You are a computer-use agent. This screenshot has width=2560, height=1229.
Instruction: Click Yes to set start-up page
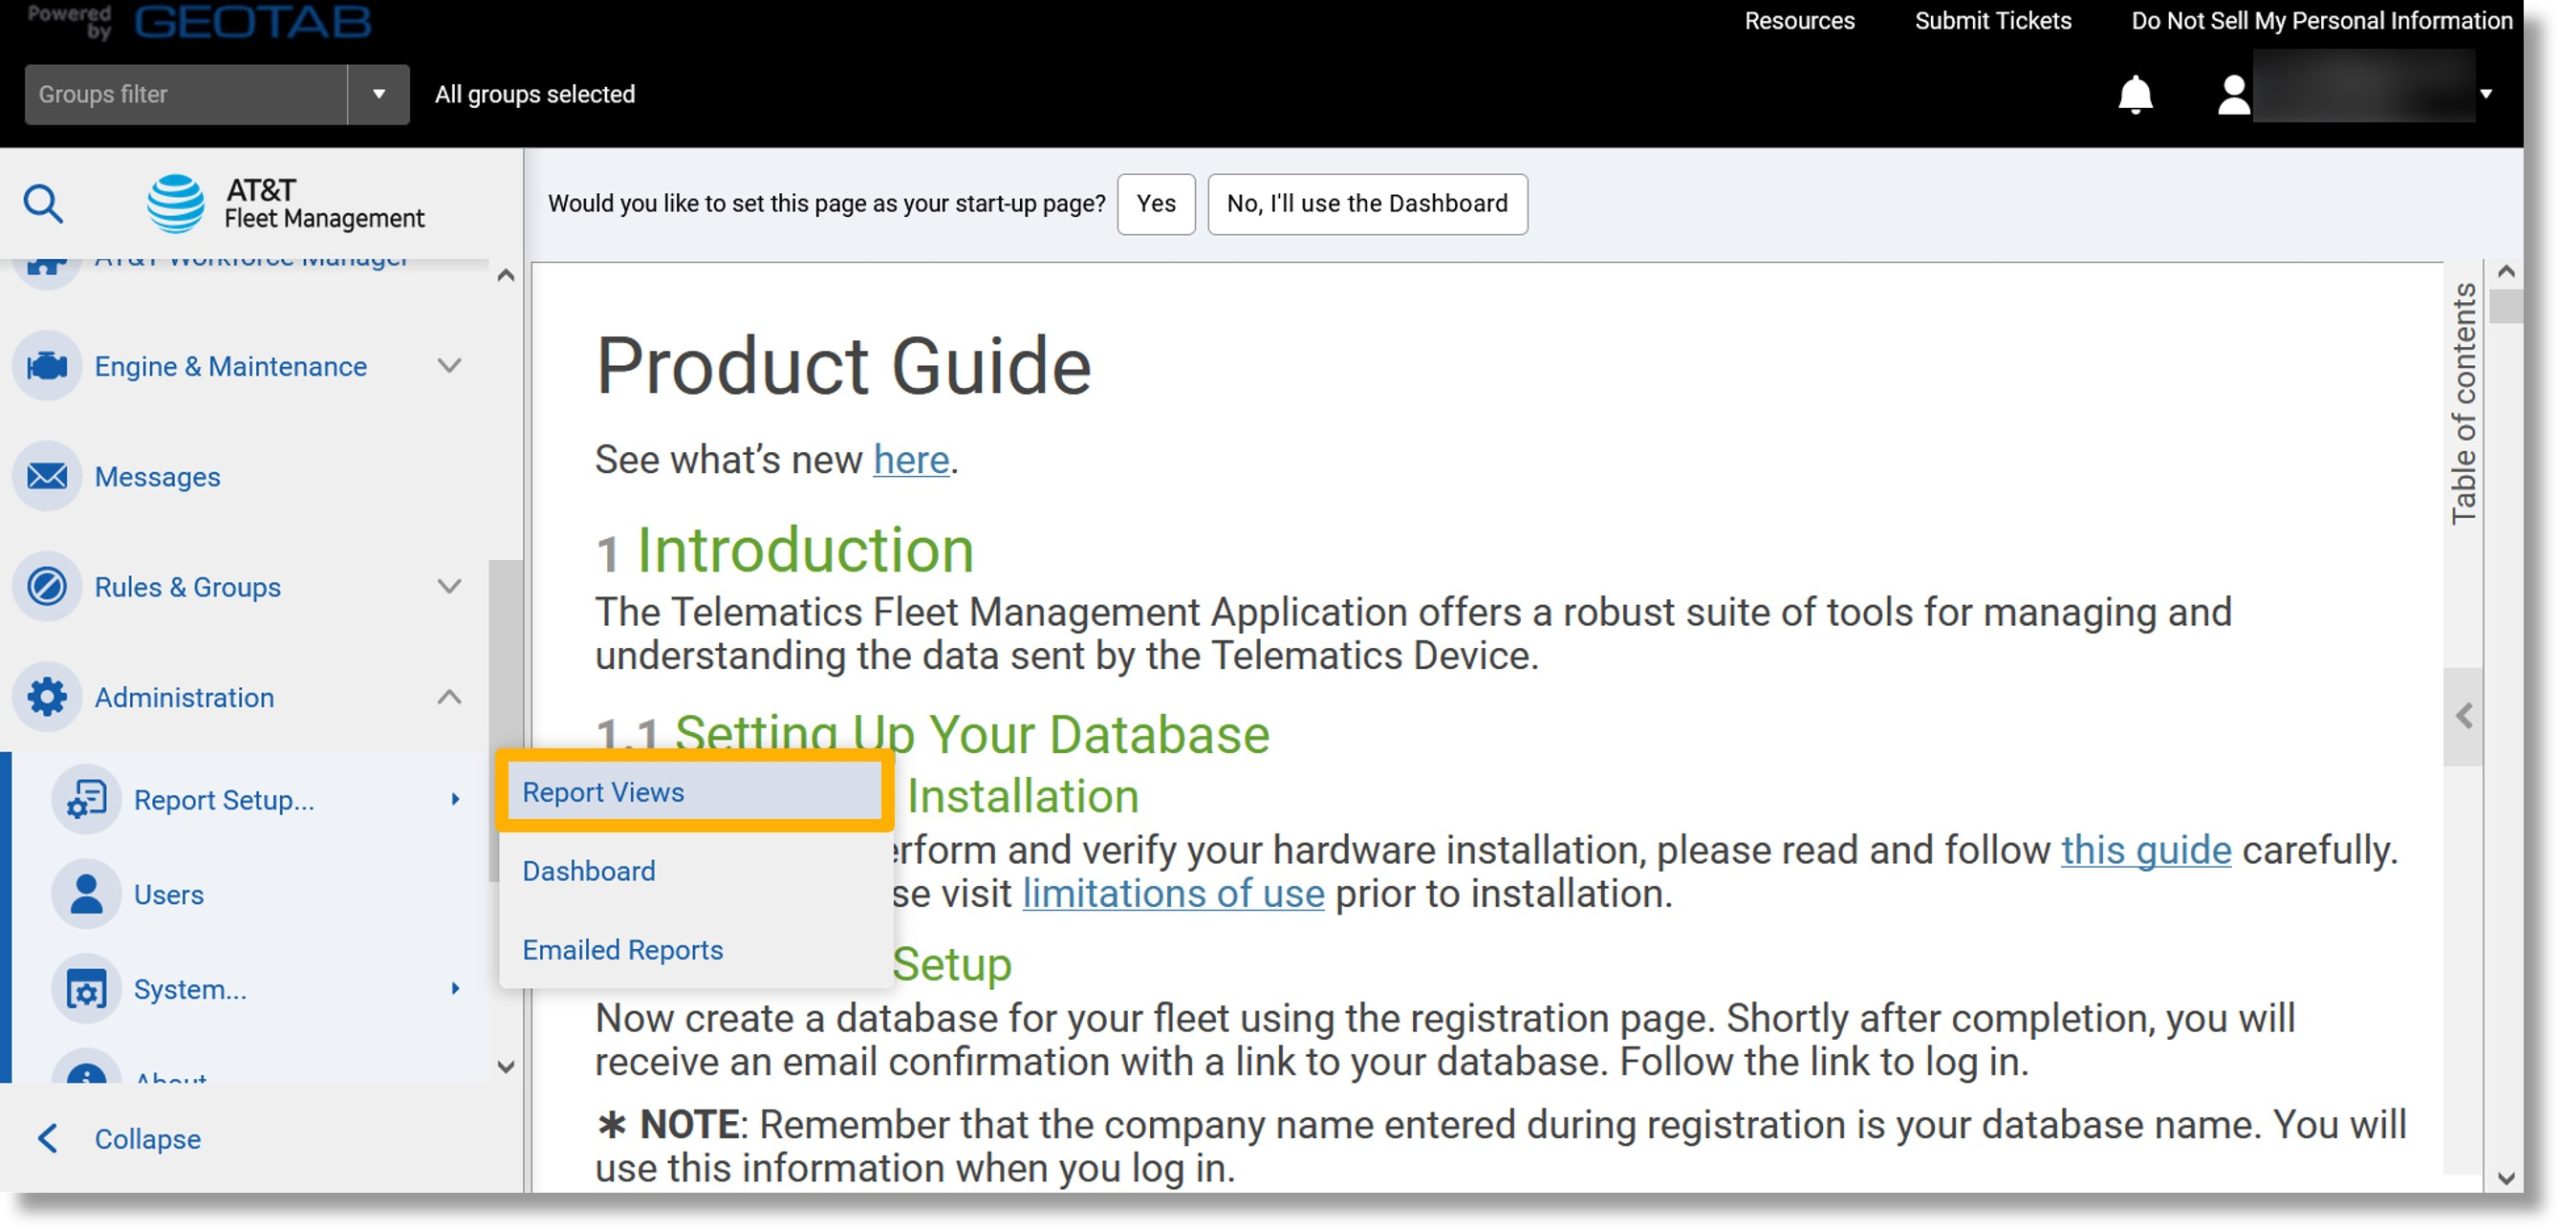[x=1155, y=204]
